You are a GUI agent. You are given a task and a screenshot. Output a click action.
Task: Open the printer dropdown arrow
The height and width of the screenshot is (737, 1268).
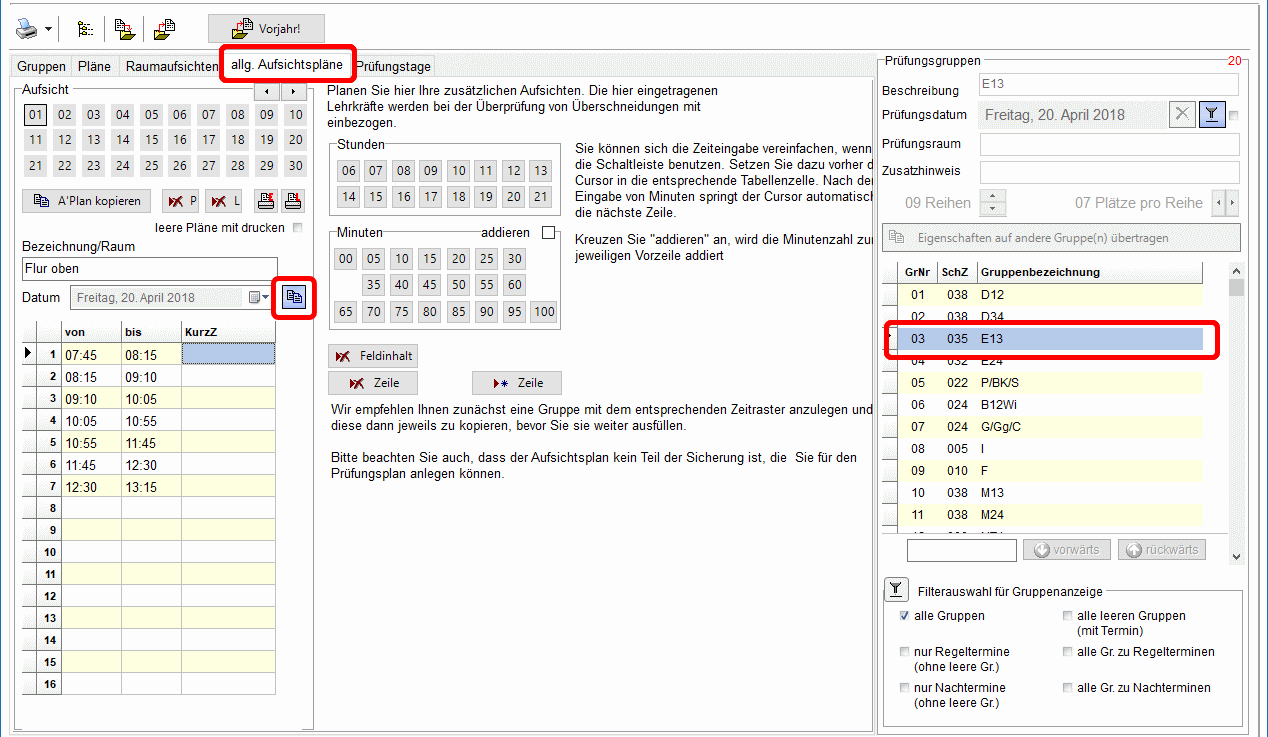(x=48, y=29)
